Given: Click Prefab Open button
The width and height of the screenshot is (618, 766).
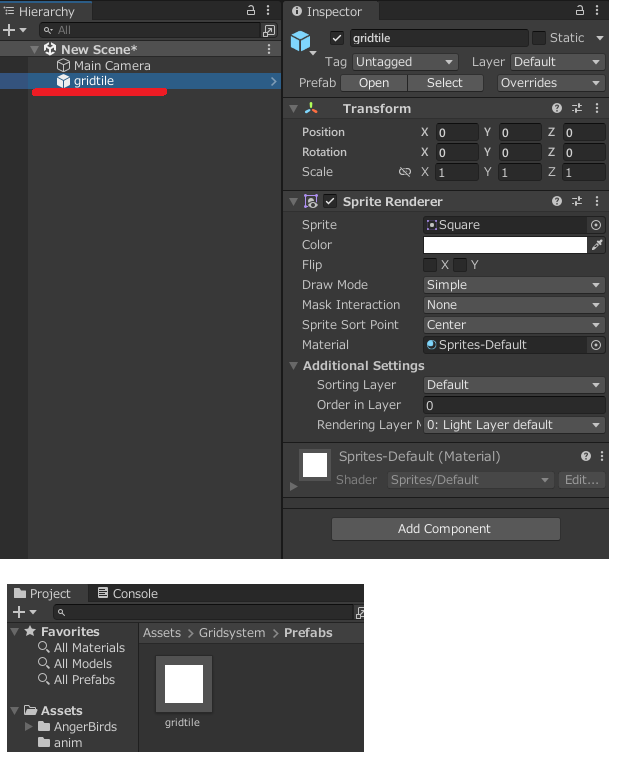Looking at the screenshot, I should coord(374,83).
